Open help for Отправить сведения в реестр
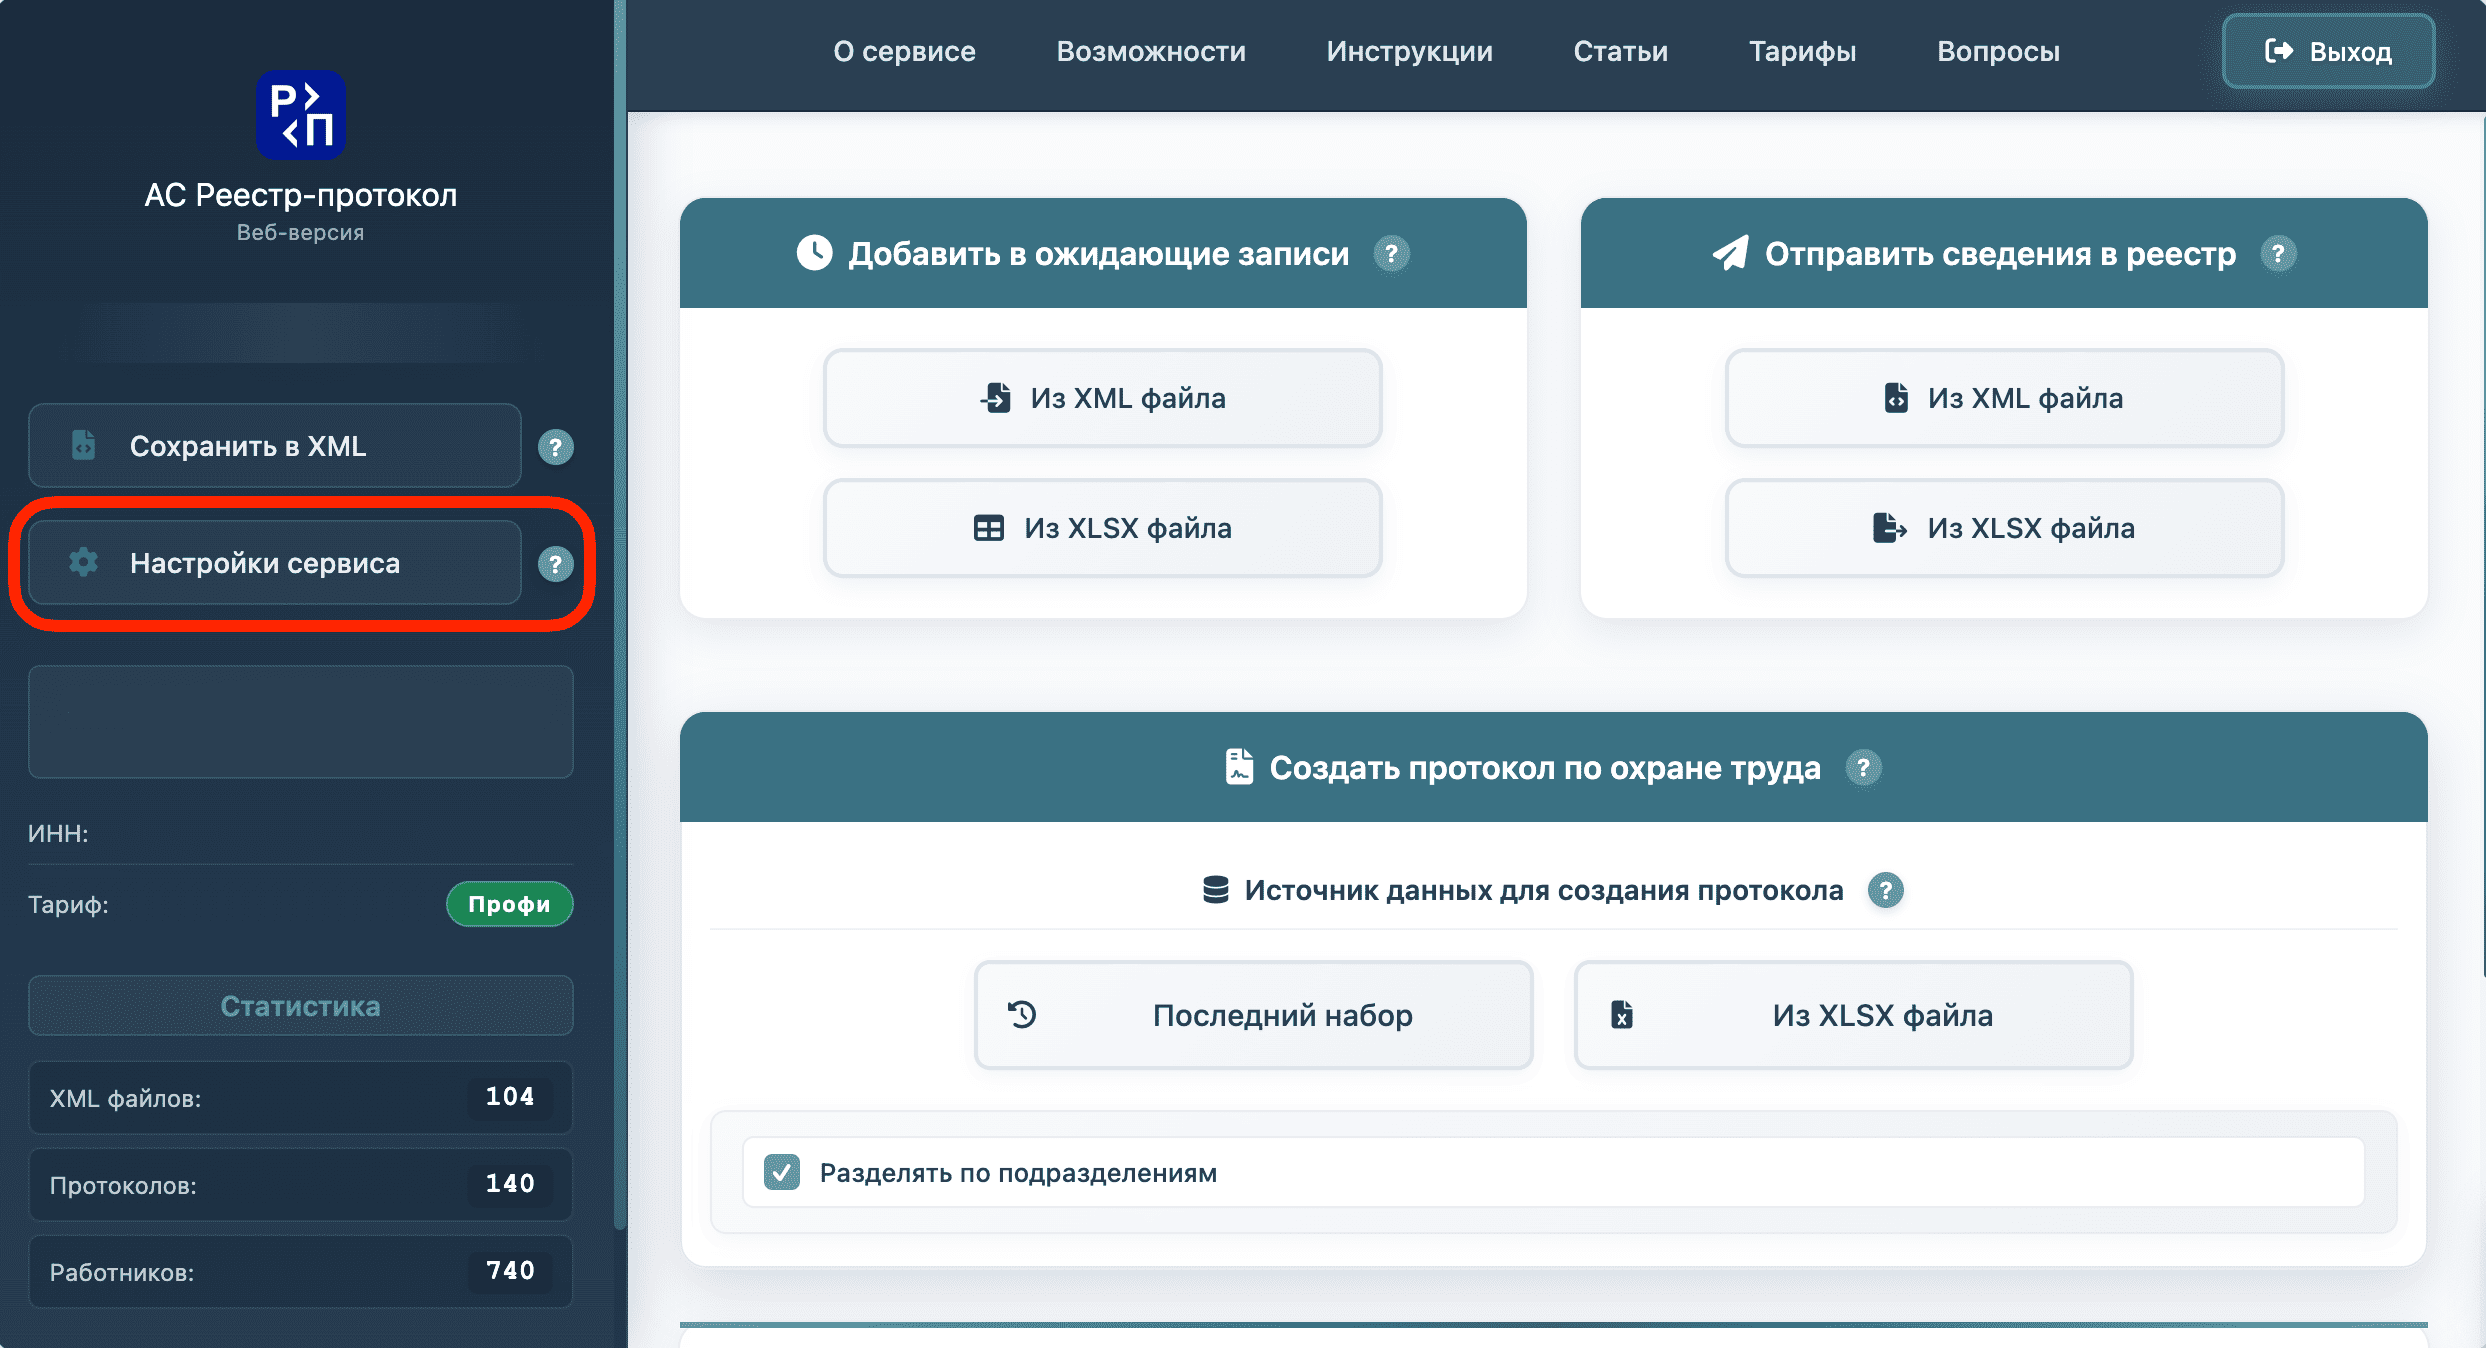The width and height of the screenshot is (2486, 1348). (2278, 254)
